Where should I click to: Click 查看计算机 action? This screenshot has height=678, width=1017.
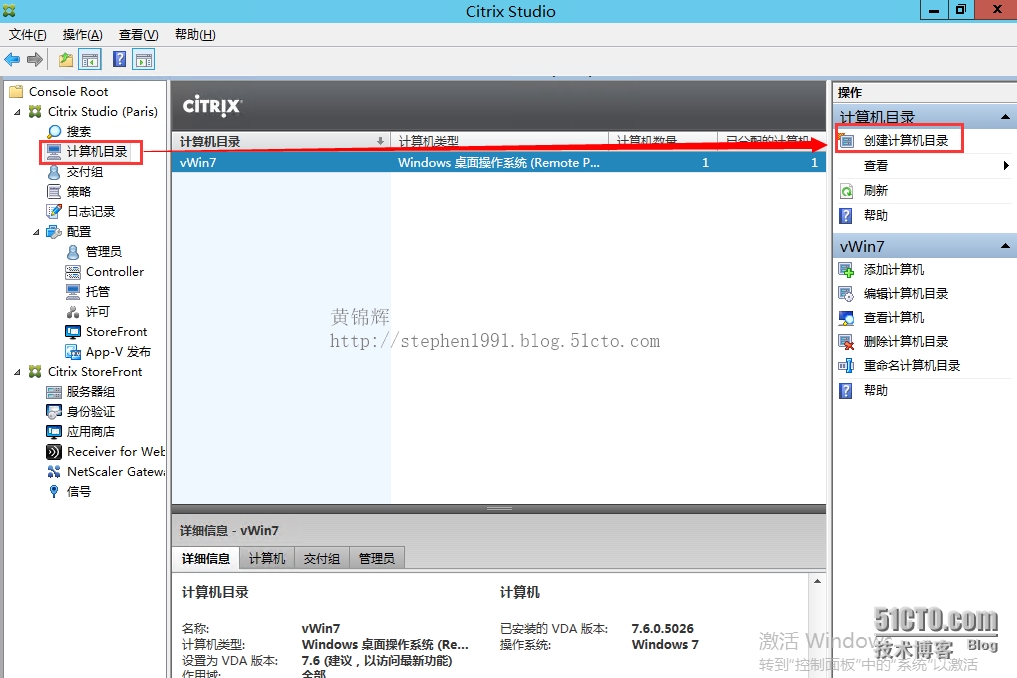(x=894, y=317)
